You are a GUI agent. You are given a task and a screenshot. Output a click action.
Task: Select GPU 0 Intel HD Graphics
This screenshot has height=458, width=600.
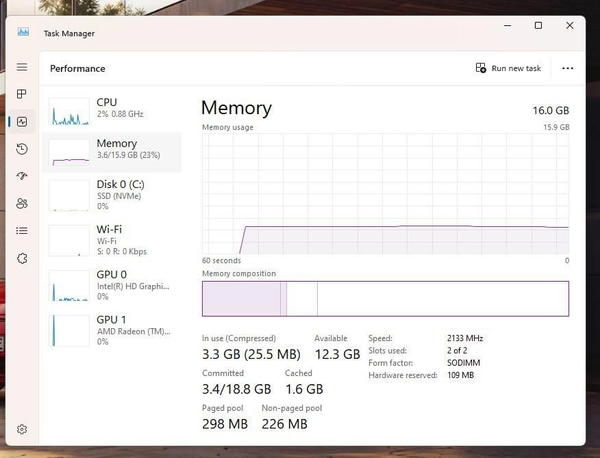click(112, 285)
